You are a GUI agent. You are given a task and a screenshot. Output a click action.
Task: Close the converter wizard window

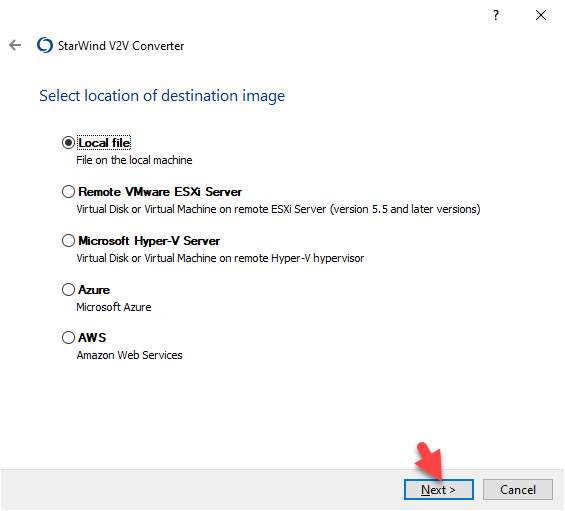point(540,15)
